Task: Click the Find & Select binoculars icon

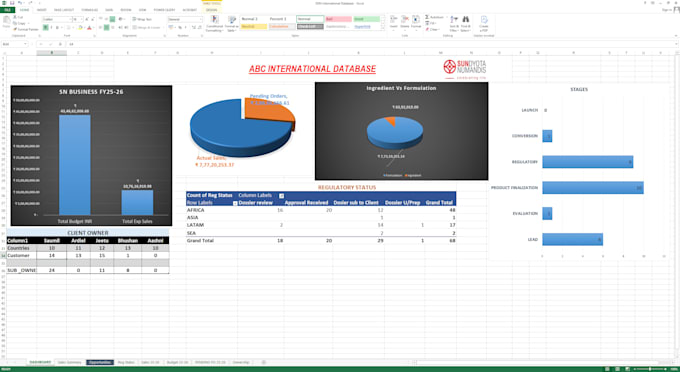Action: (x=465, y=20)
